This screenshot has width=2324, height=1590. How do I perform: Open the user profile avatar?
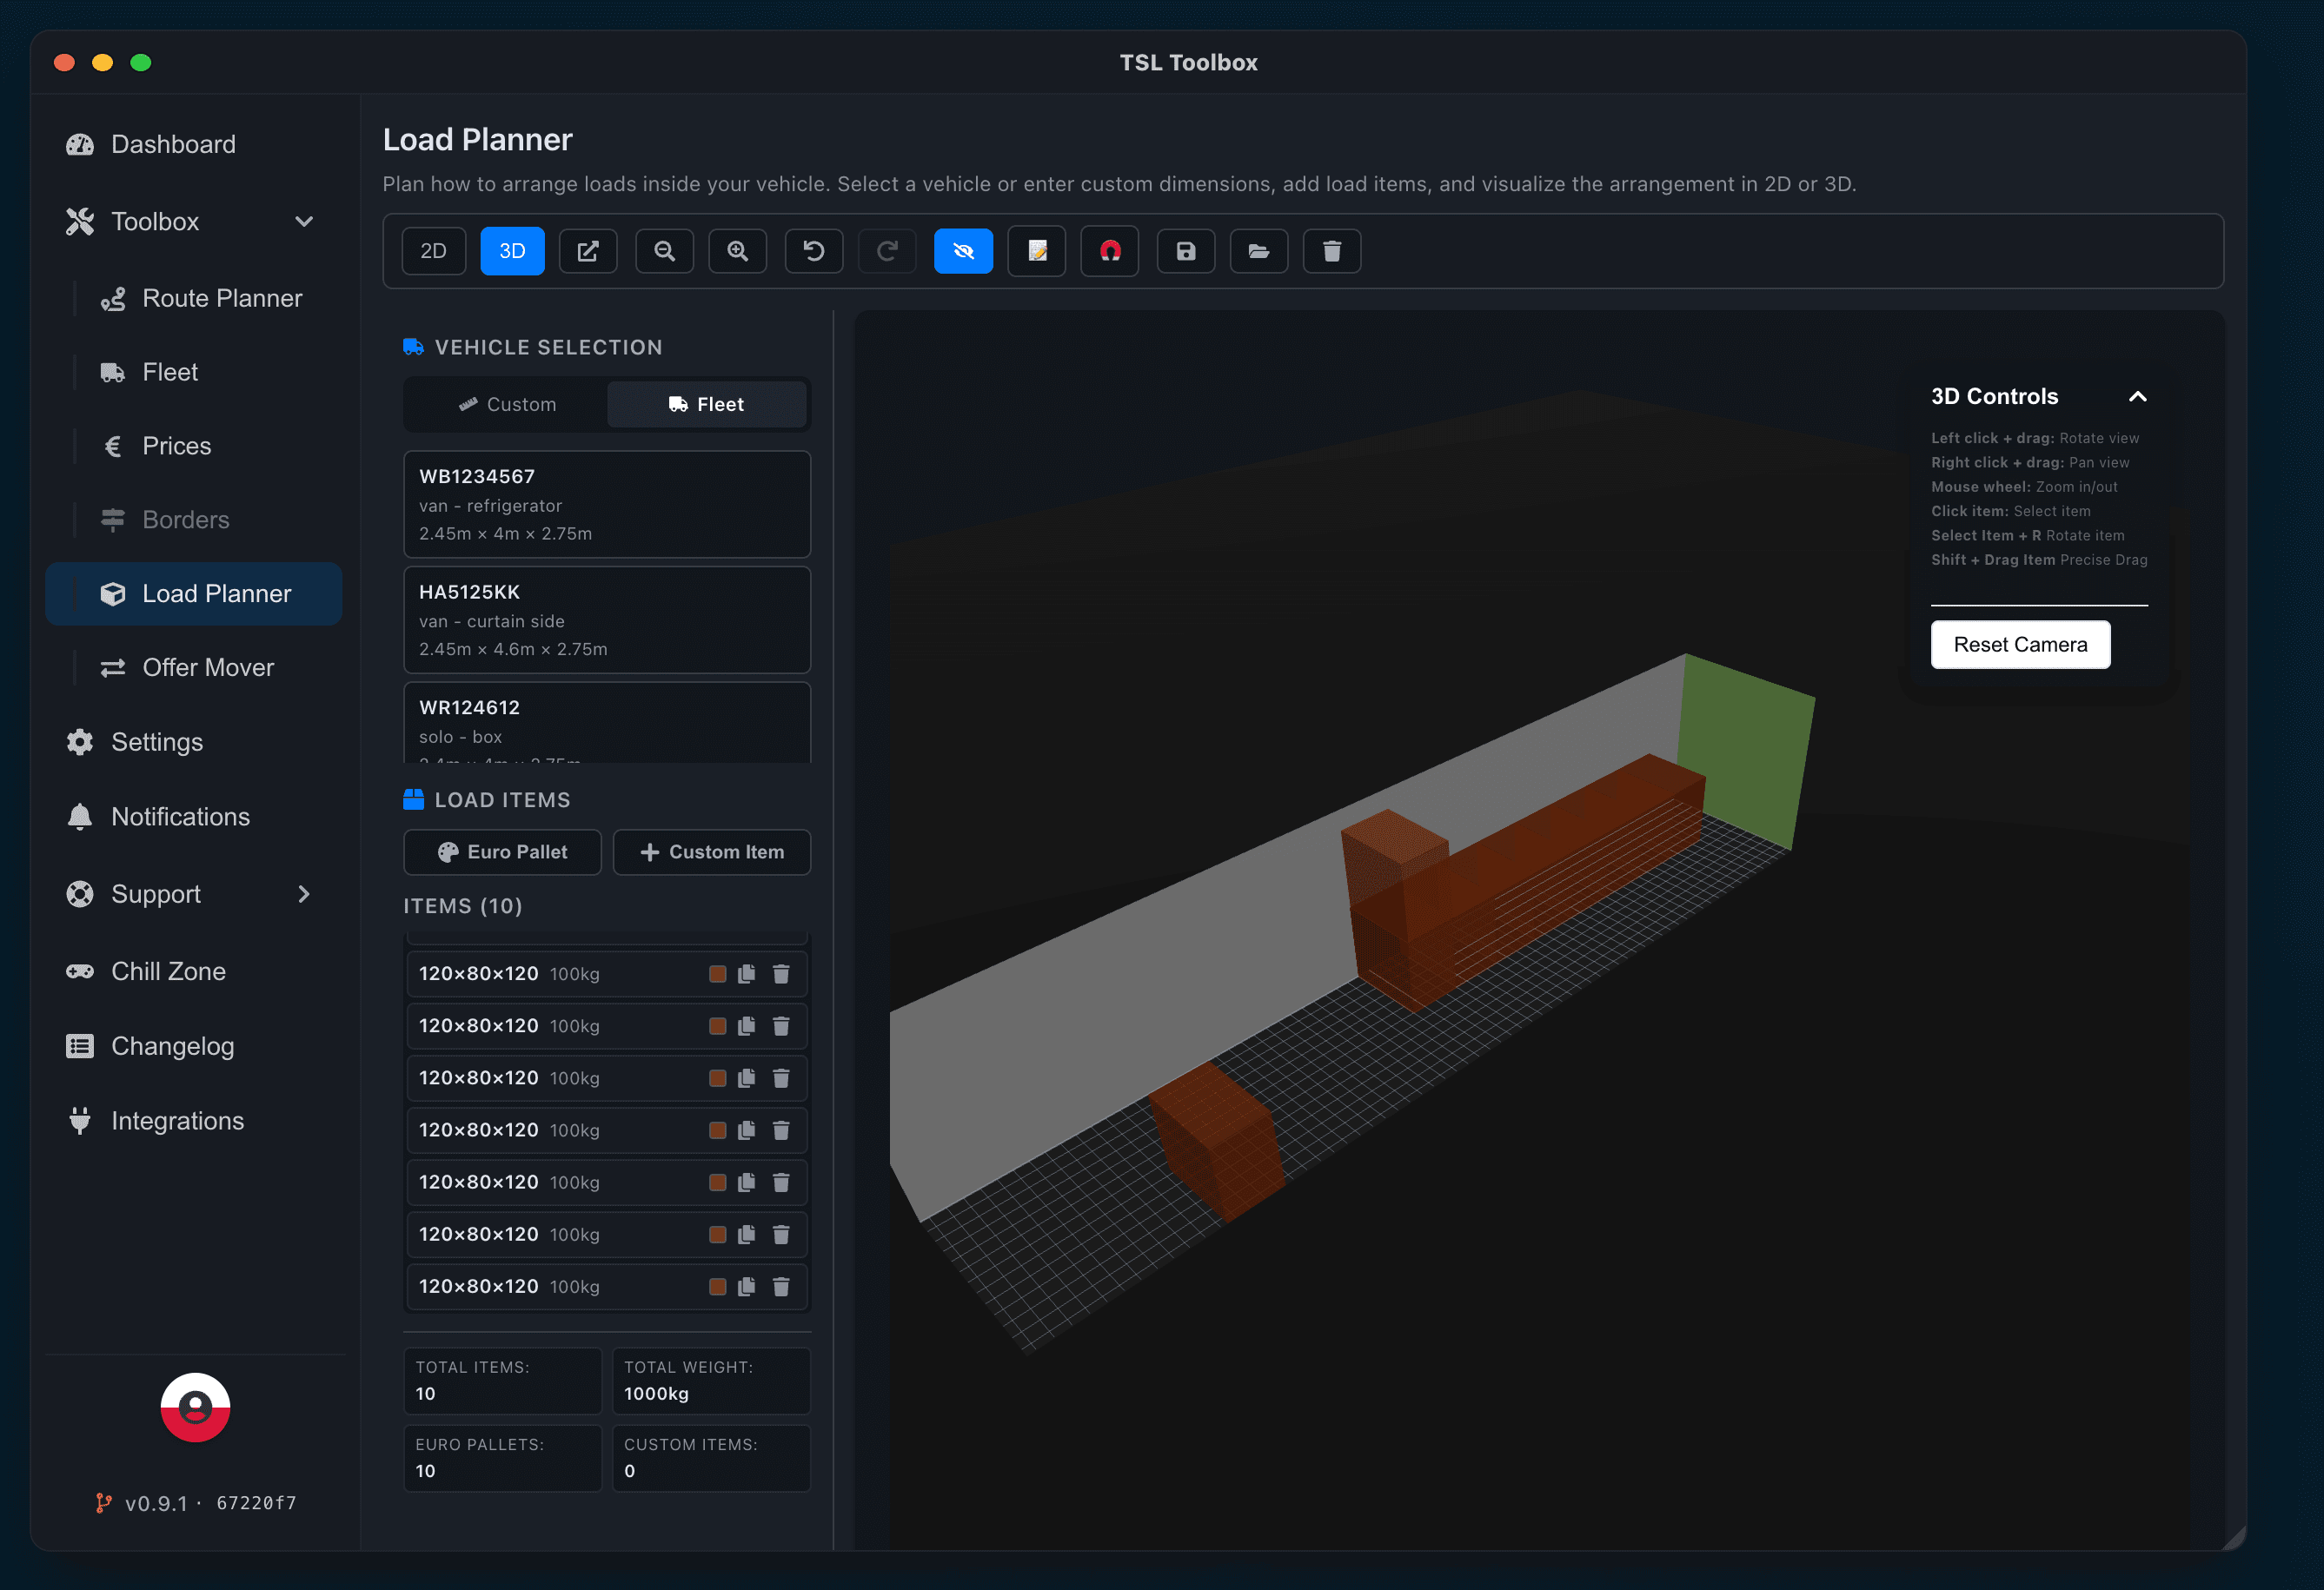coord(195,1407)
